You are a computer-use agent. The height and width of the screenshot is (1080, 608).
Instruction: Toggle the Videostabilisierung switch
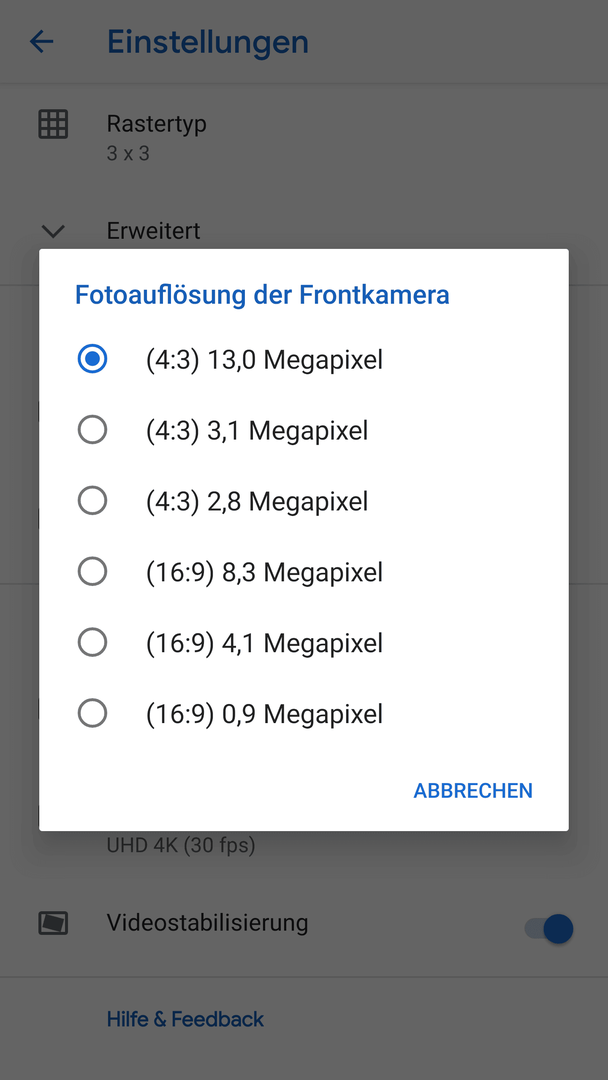(x=549, y=928)
